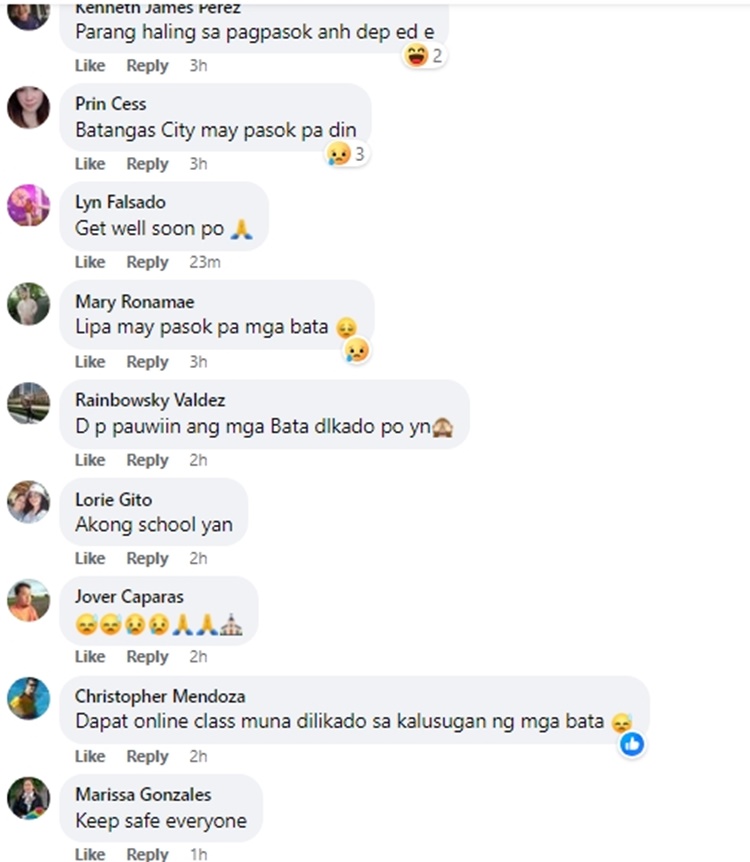Open Lyn Falsado's profile avatar

(x=29, y=206)
